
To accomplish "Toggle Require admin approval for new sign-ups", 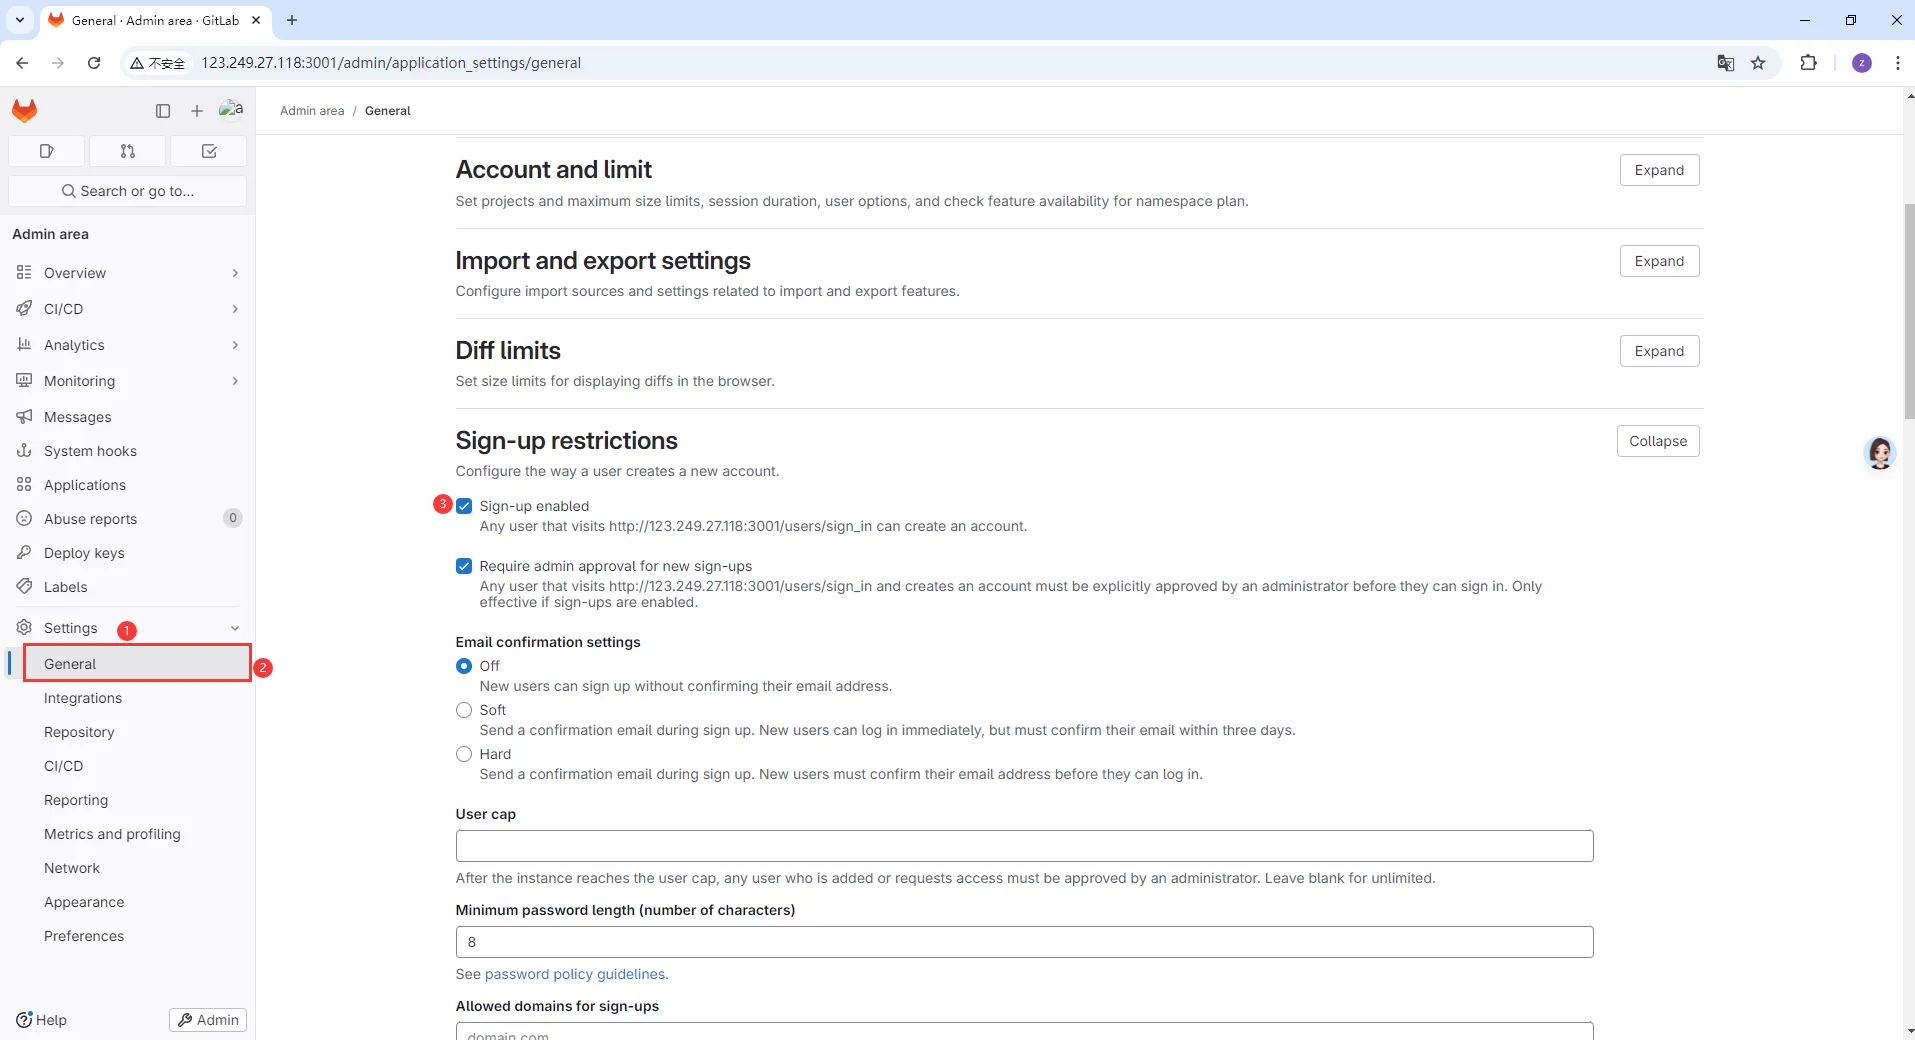I will pyautogui.click(x=464, y=566).
